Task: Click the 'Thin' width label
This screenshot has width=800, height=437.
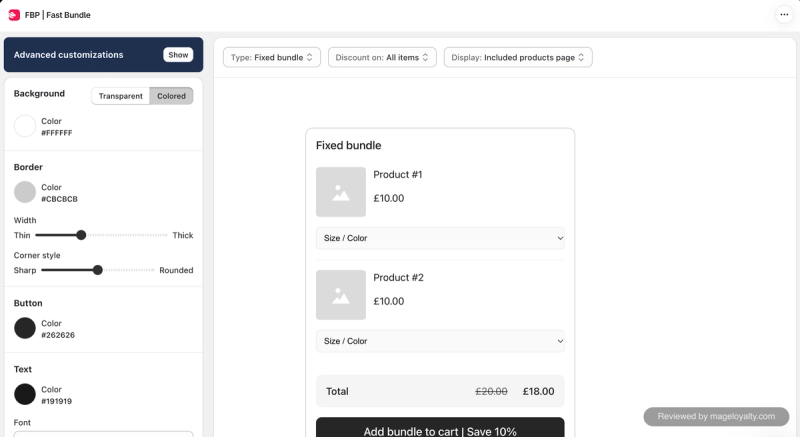Action: [x=22, y=235]
